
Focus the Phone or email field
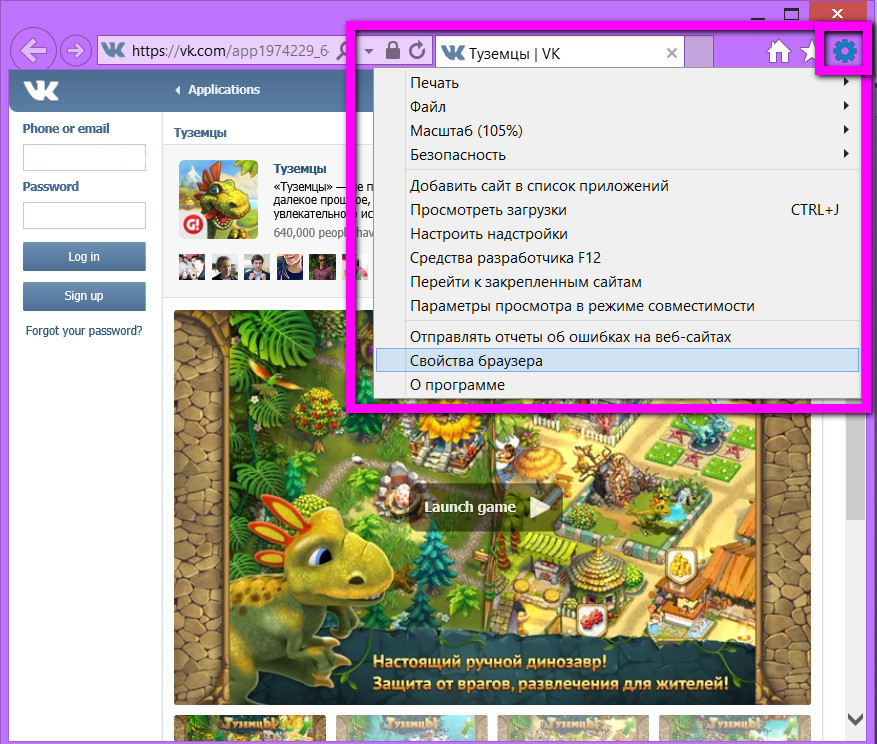tap(84, 157)
